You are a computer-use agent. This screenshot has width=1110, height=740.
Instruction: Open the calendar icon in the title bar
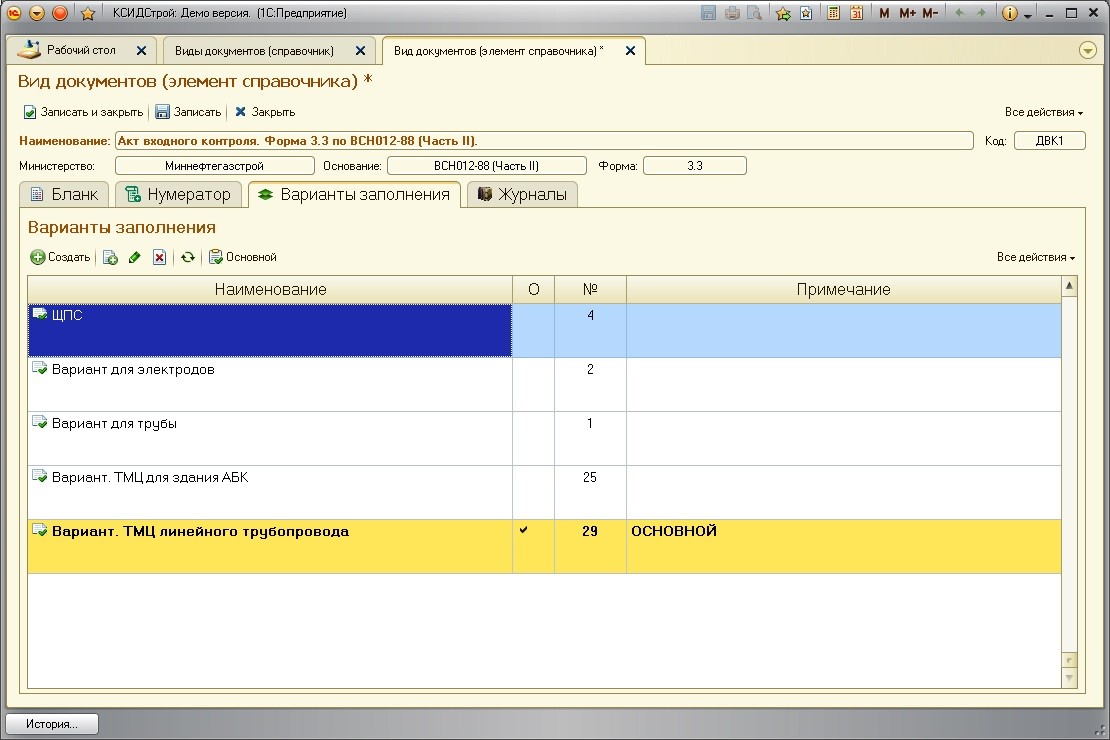857,13
